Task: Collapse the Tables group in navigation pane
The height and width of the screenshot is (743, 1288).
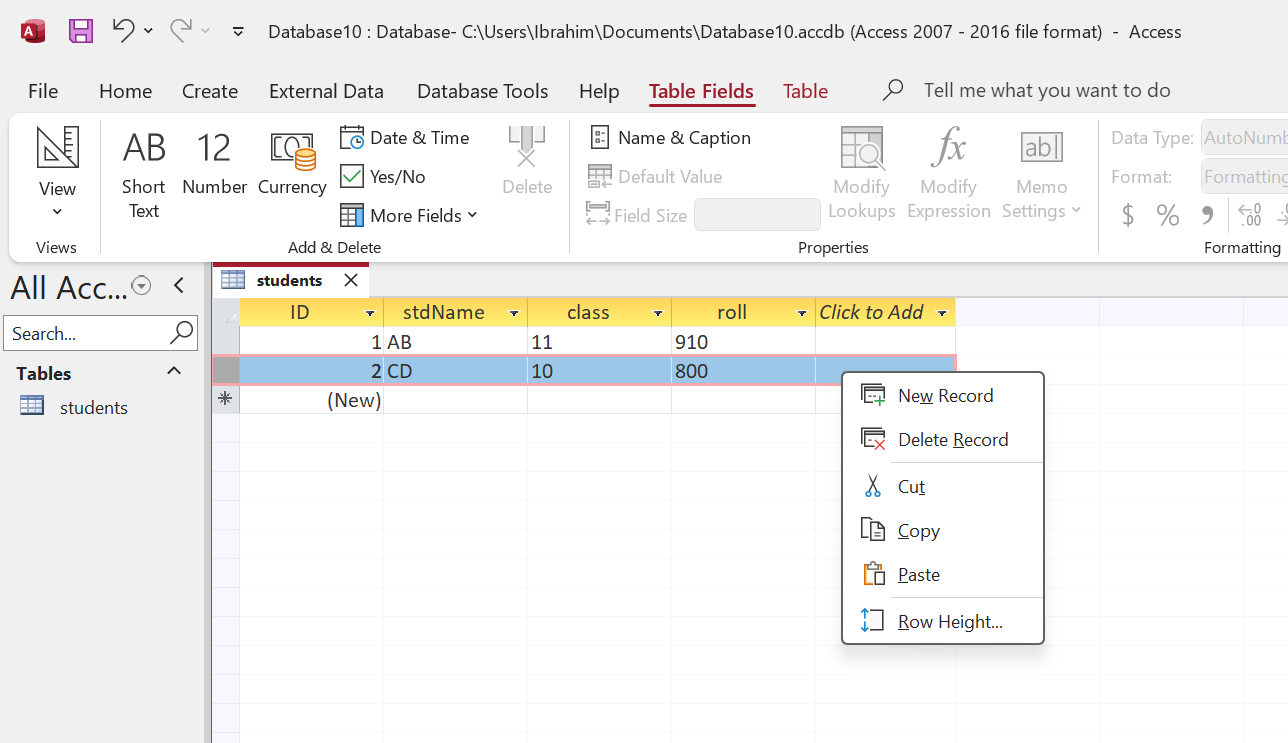Action: (174, 372)
